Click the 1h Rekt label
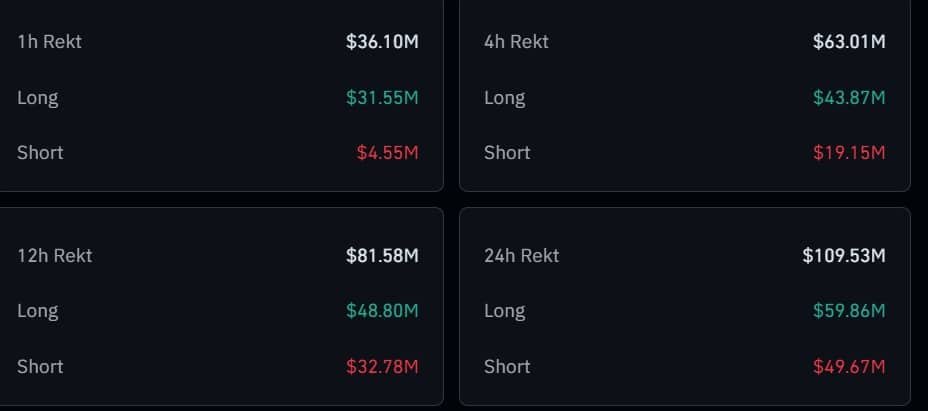Viewport: 928px width, 411px height. [50, 42]
